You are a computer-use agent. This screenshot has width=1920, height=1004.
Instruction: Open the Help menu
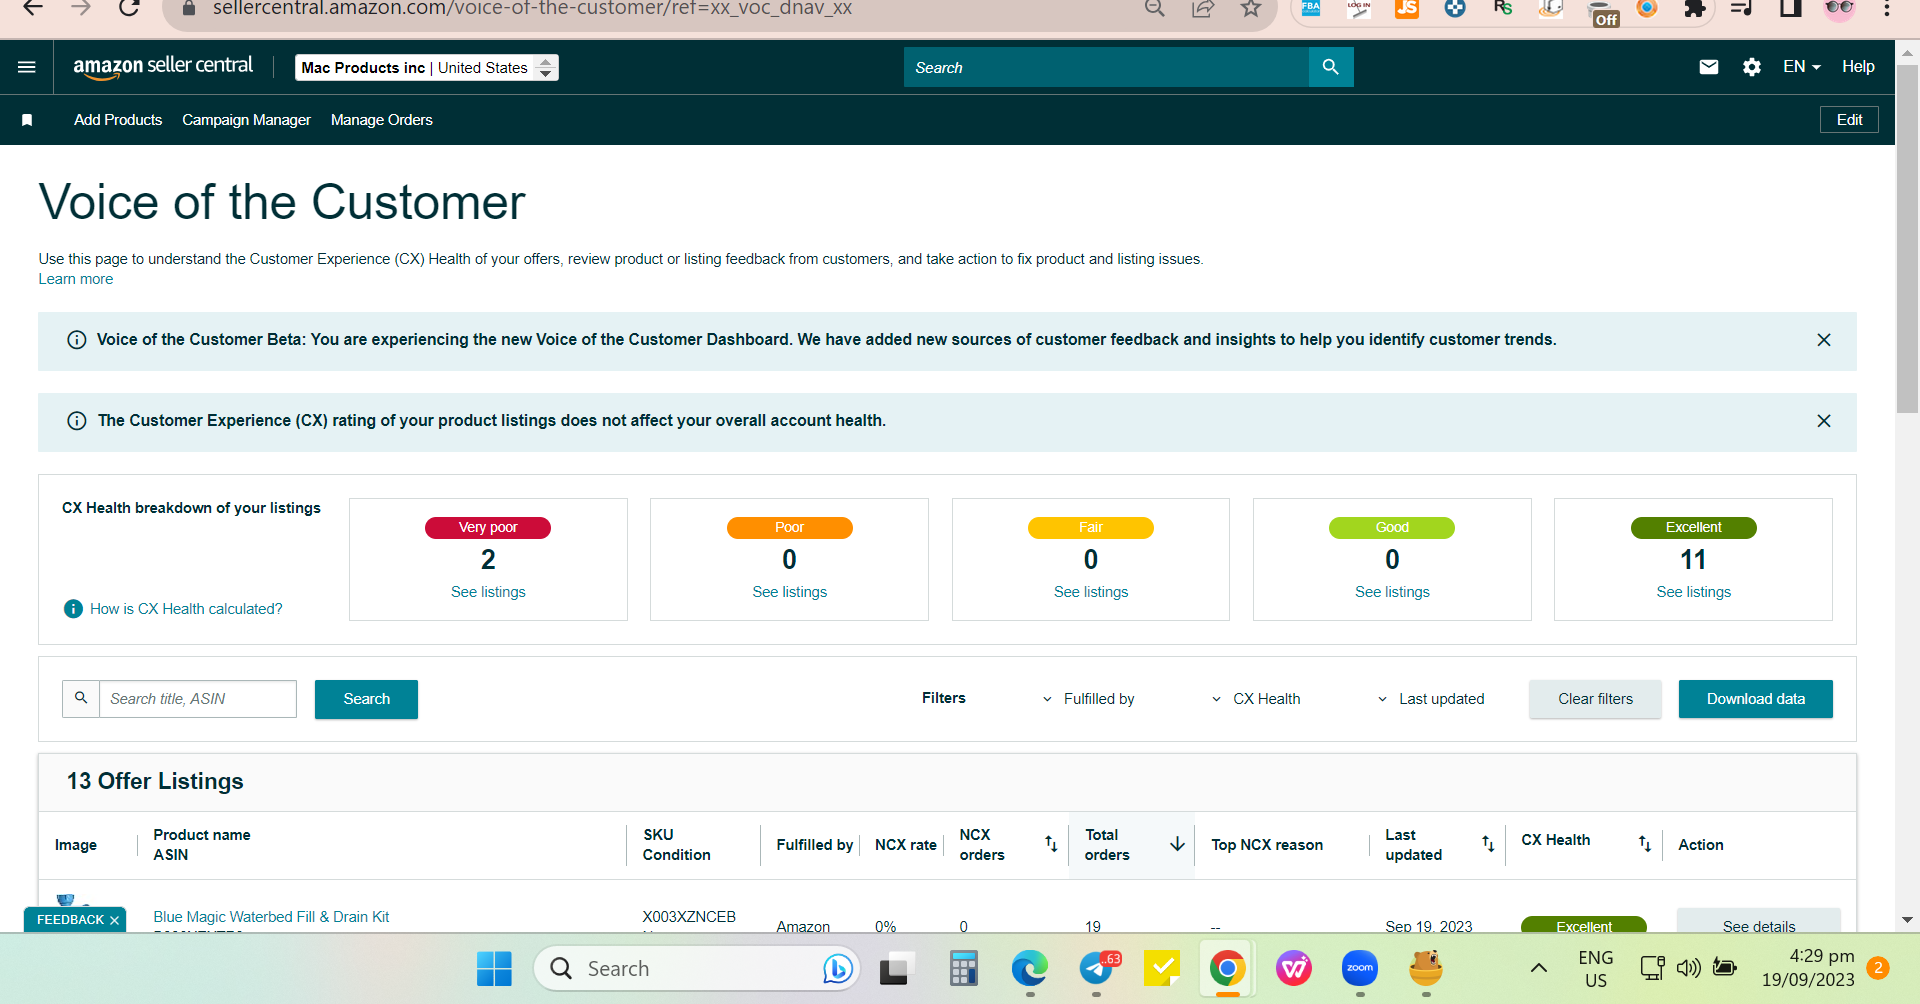point(1858,67)
